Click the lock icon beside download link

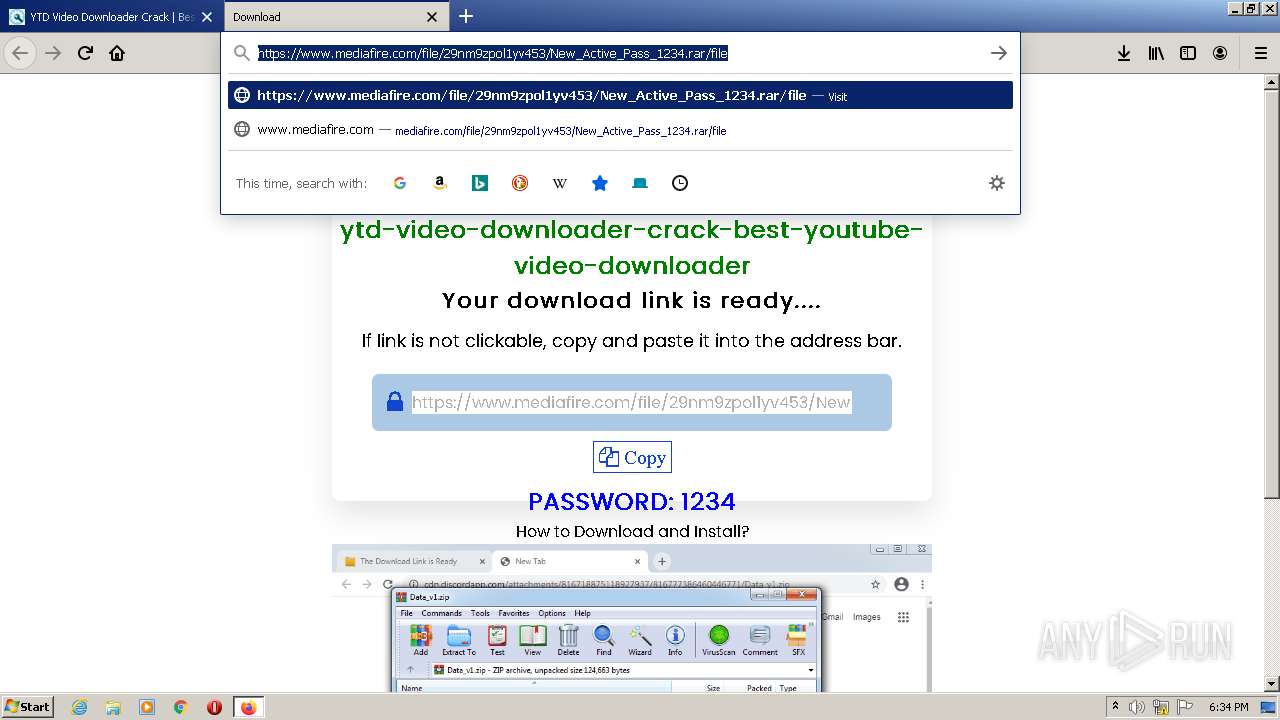395,401
